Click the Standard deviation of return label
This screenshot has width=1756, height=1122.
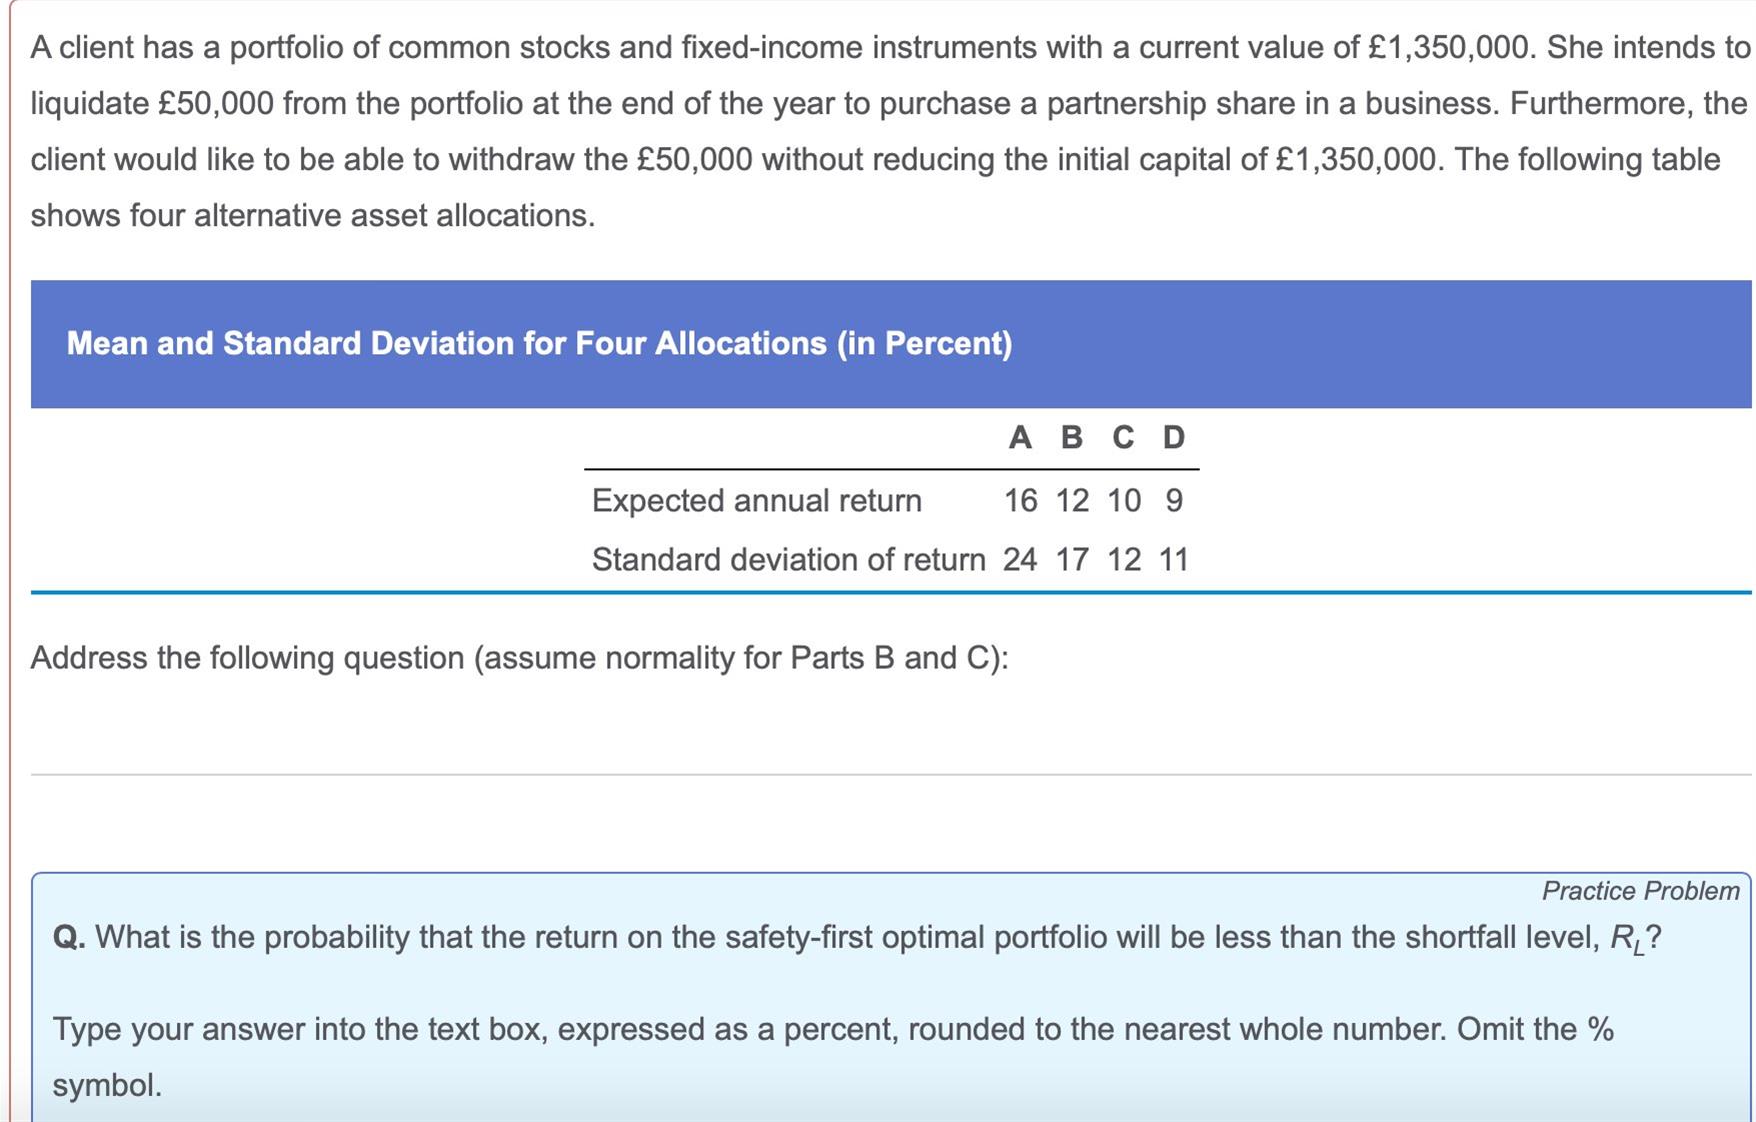click(788, 559)
